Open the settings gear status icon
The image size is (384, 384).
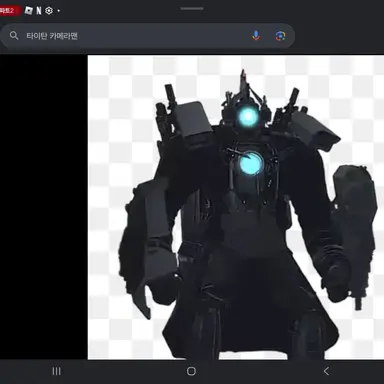pos(49,11)
